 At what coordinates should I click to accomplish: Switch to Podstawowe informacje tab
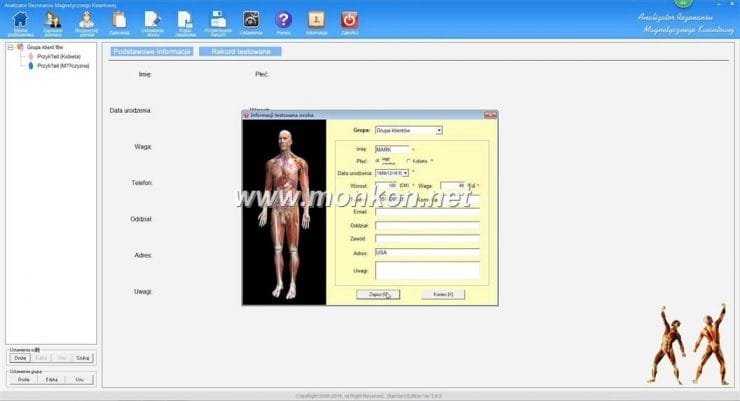click(x=152, y=51)
